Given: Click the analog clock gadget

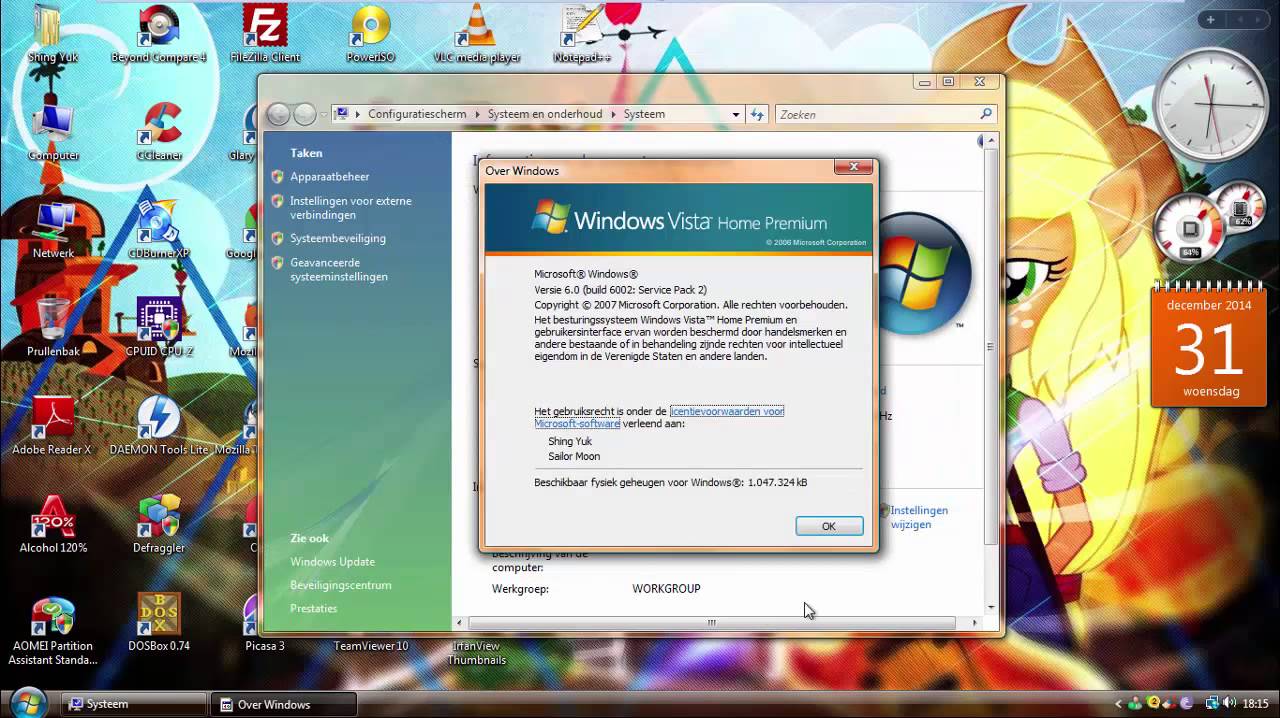Looking at the screenshot, I should click(x=1210, y=105).
